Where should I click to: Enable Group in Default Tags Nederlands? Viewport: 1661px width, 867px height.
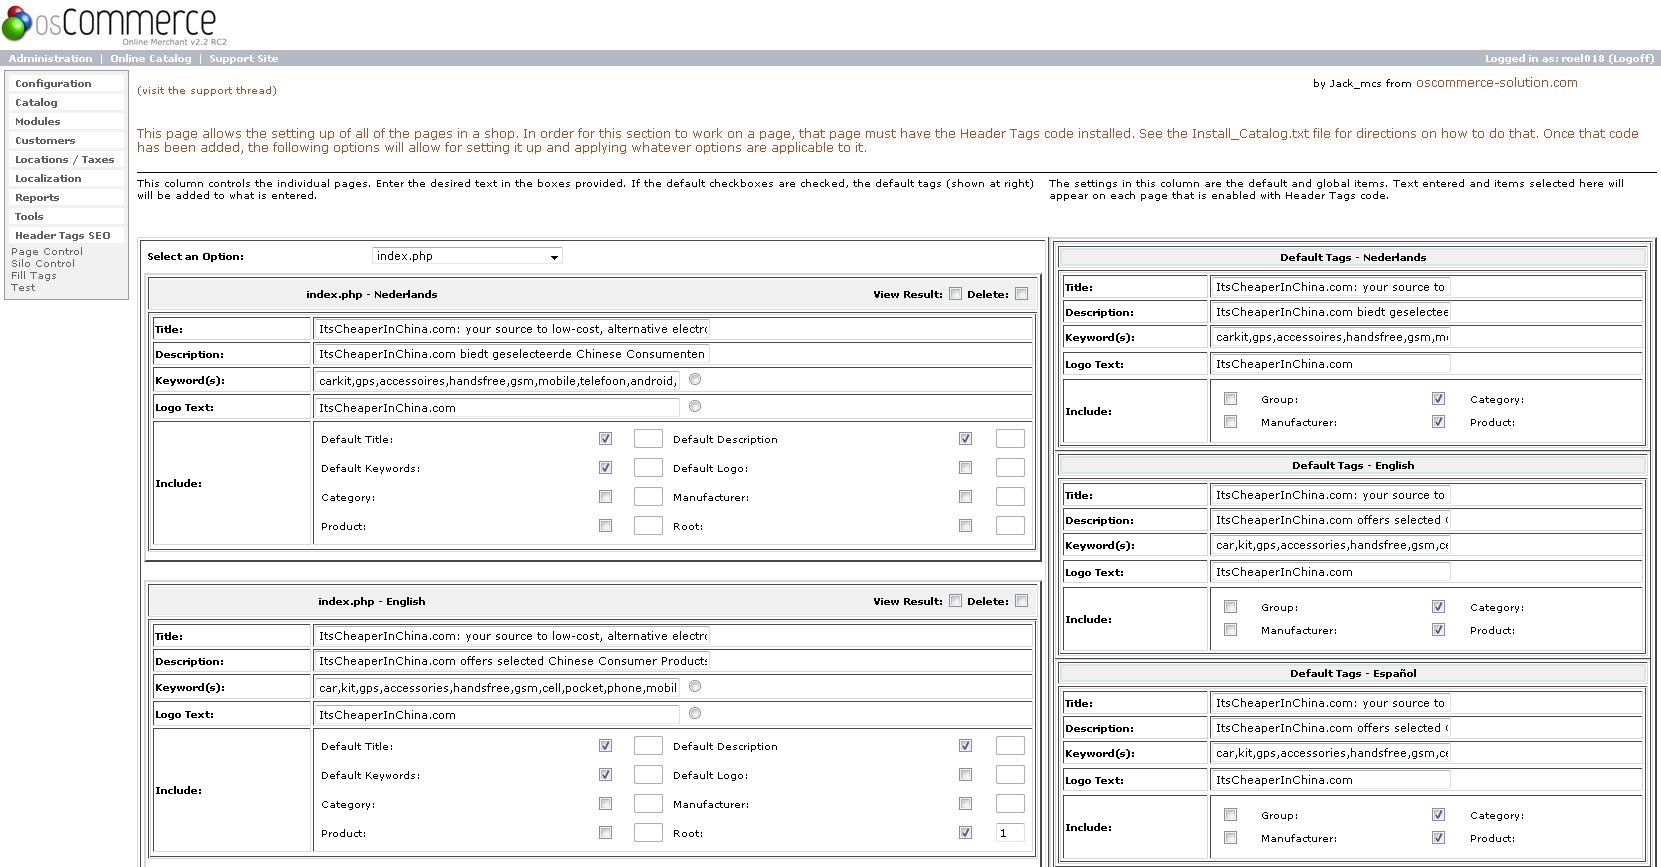click(x=1231, y=399)
